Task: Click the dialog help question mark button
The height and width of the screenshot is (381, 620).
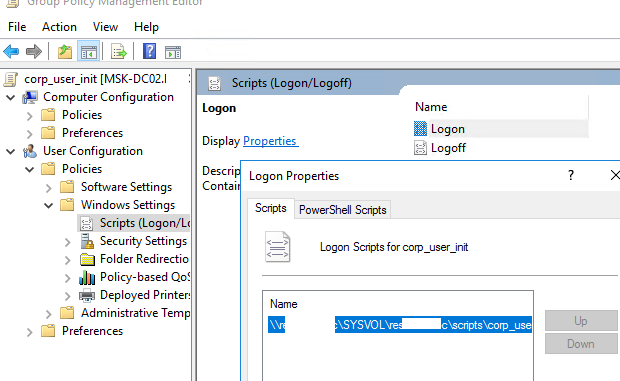Action: point(571,175)
